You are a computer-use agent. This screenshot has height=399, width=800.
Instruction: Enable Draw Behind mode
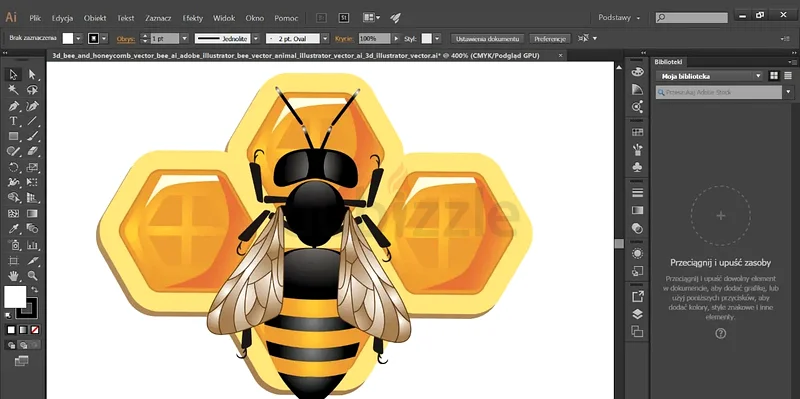(x=23, y=345)
